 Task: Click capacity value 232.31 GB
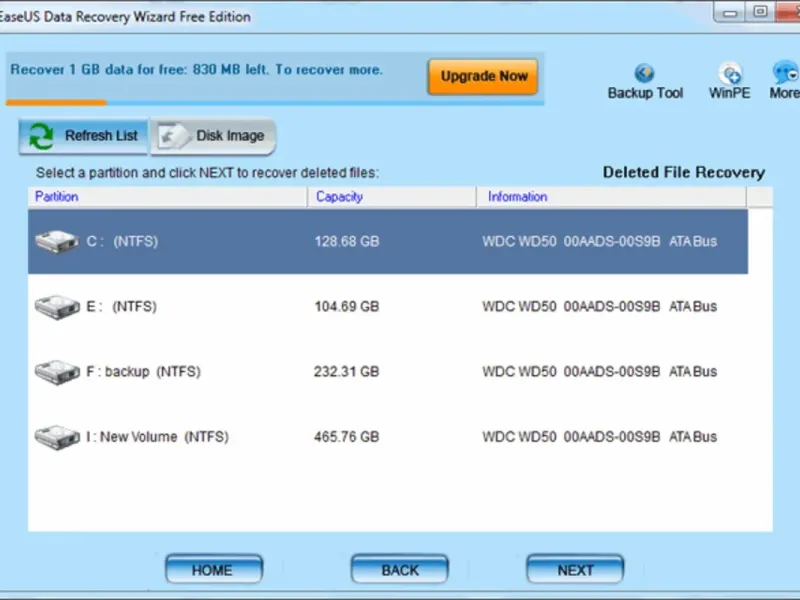pos(346,372)
